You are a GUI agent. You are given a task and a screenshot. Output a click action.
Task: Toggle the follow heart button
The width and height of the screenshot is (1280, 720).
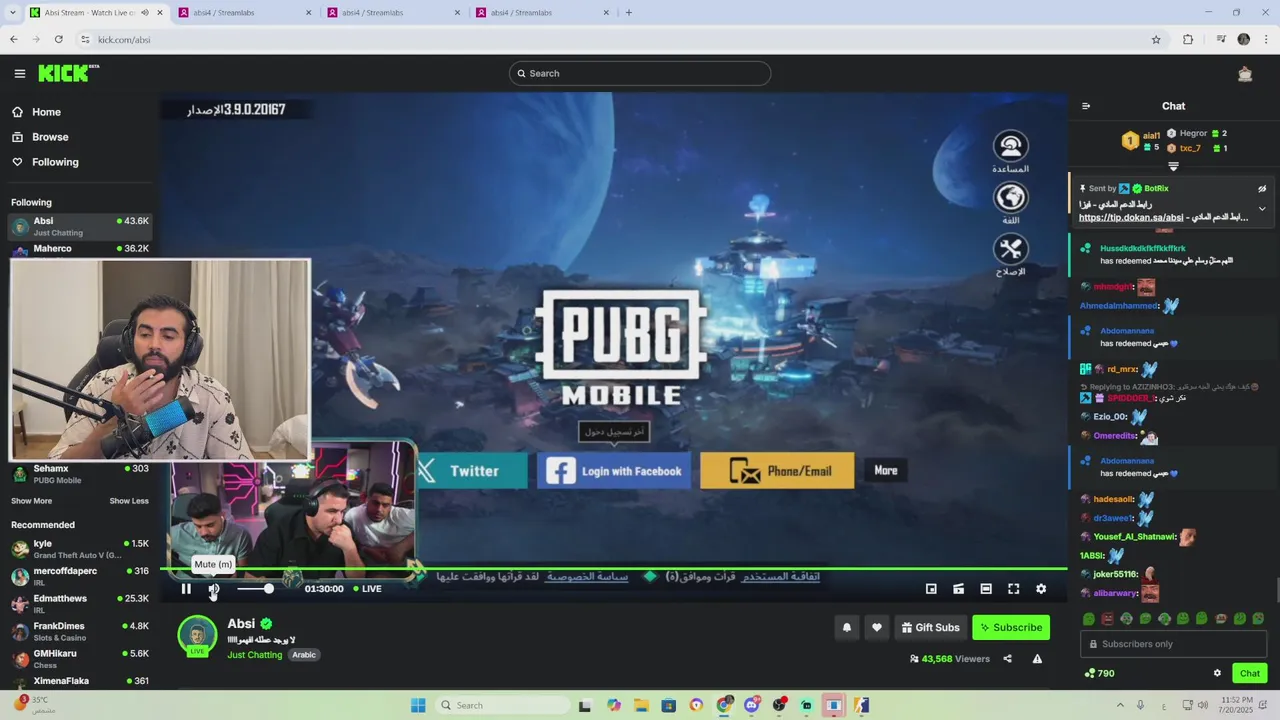pos(877,628)
